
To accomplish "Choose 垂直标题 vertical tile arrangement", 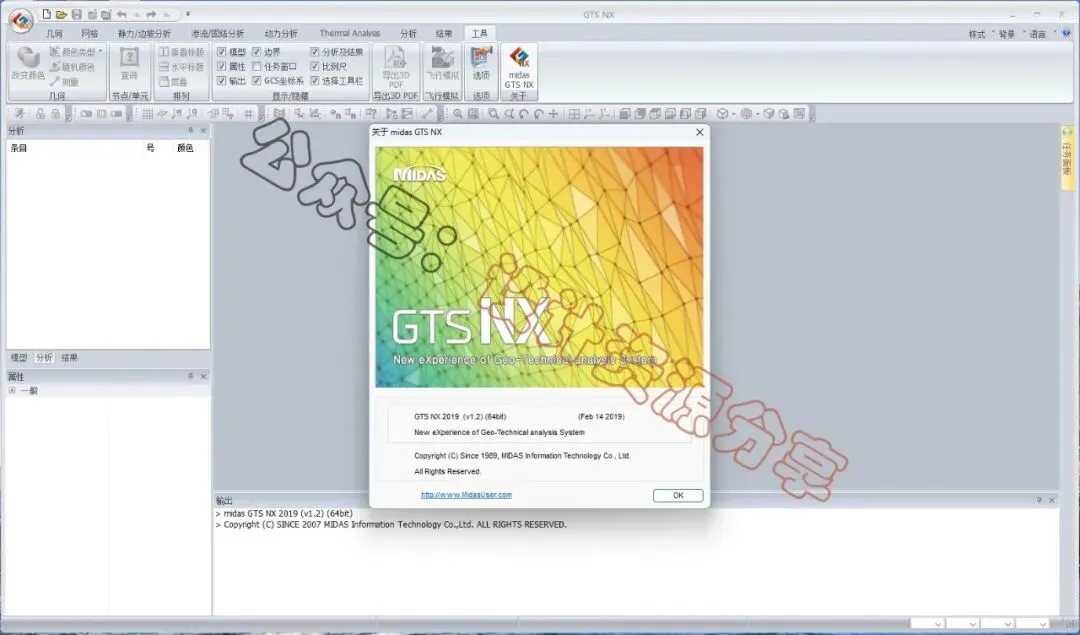I will point(181,52).
